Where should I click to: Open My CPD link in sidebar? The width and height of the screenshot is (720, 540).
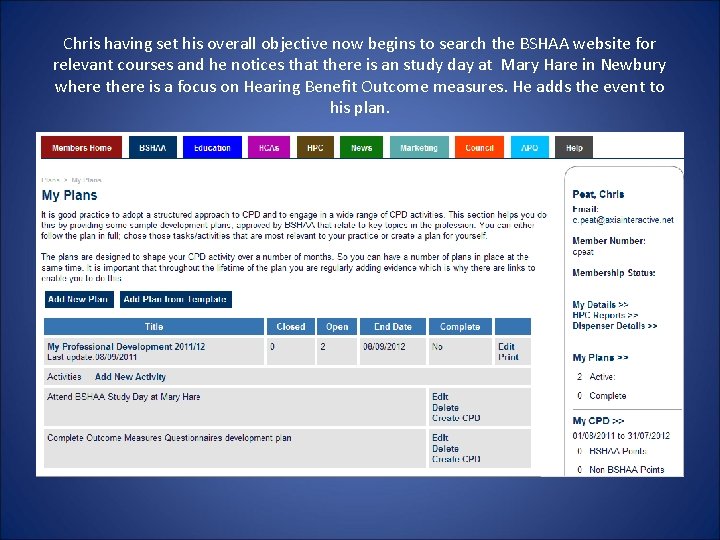coord(598,421)
